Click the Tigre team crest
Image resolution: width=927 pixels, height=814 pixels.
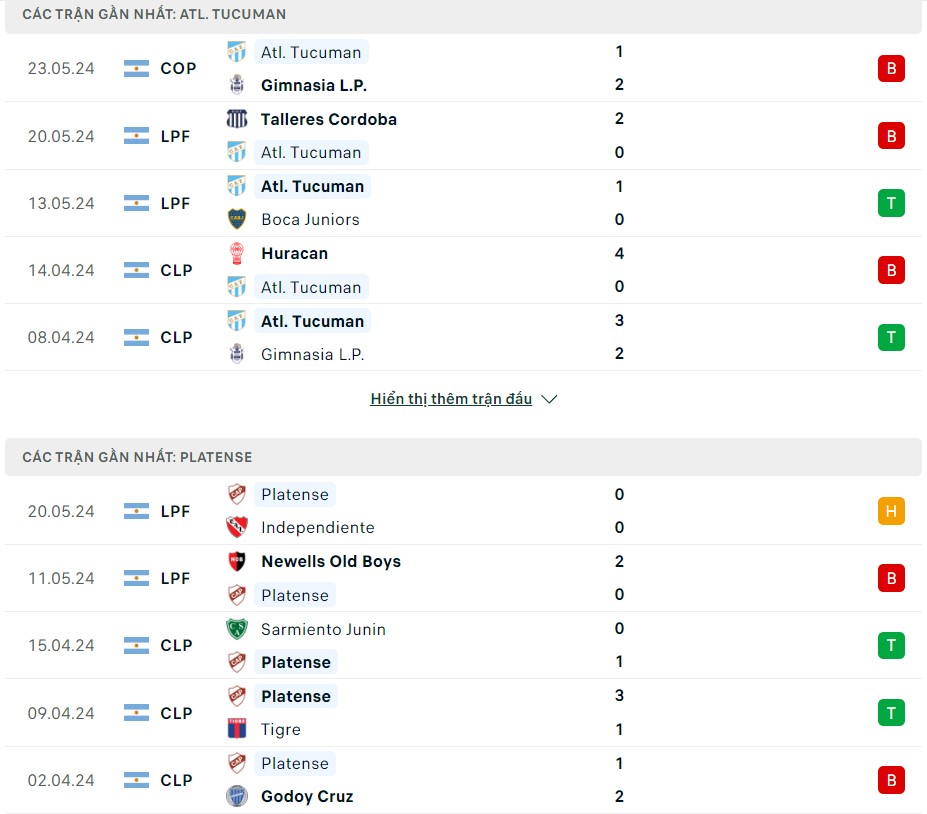[237, 730]
